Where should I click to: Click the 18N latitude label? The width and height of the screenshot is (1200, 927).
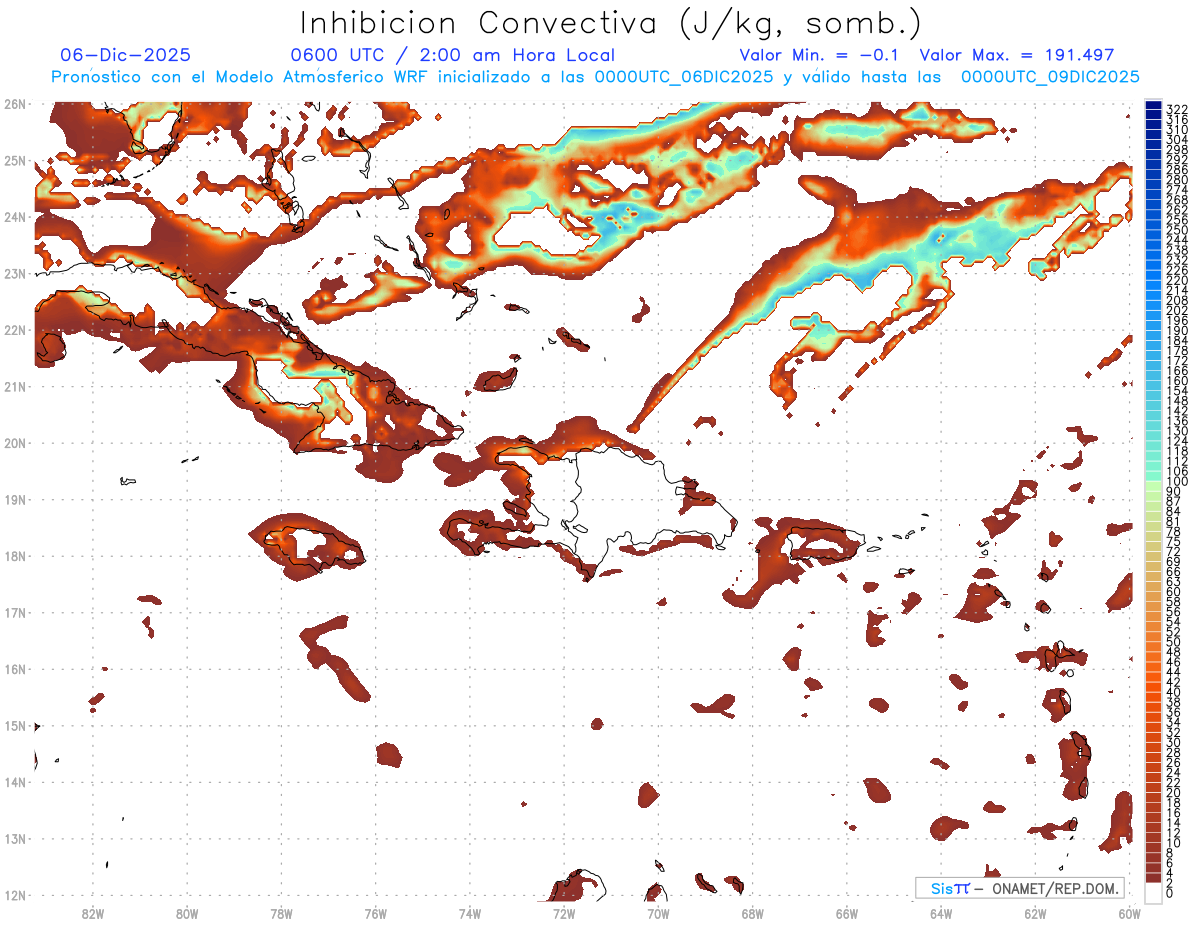click(x=15, y=556)
